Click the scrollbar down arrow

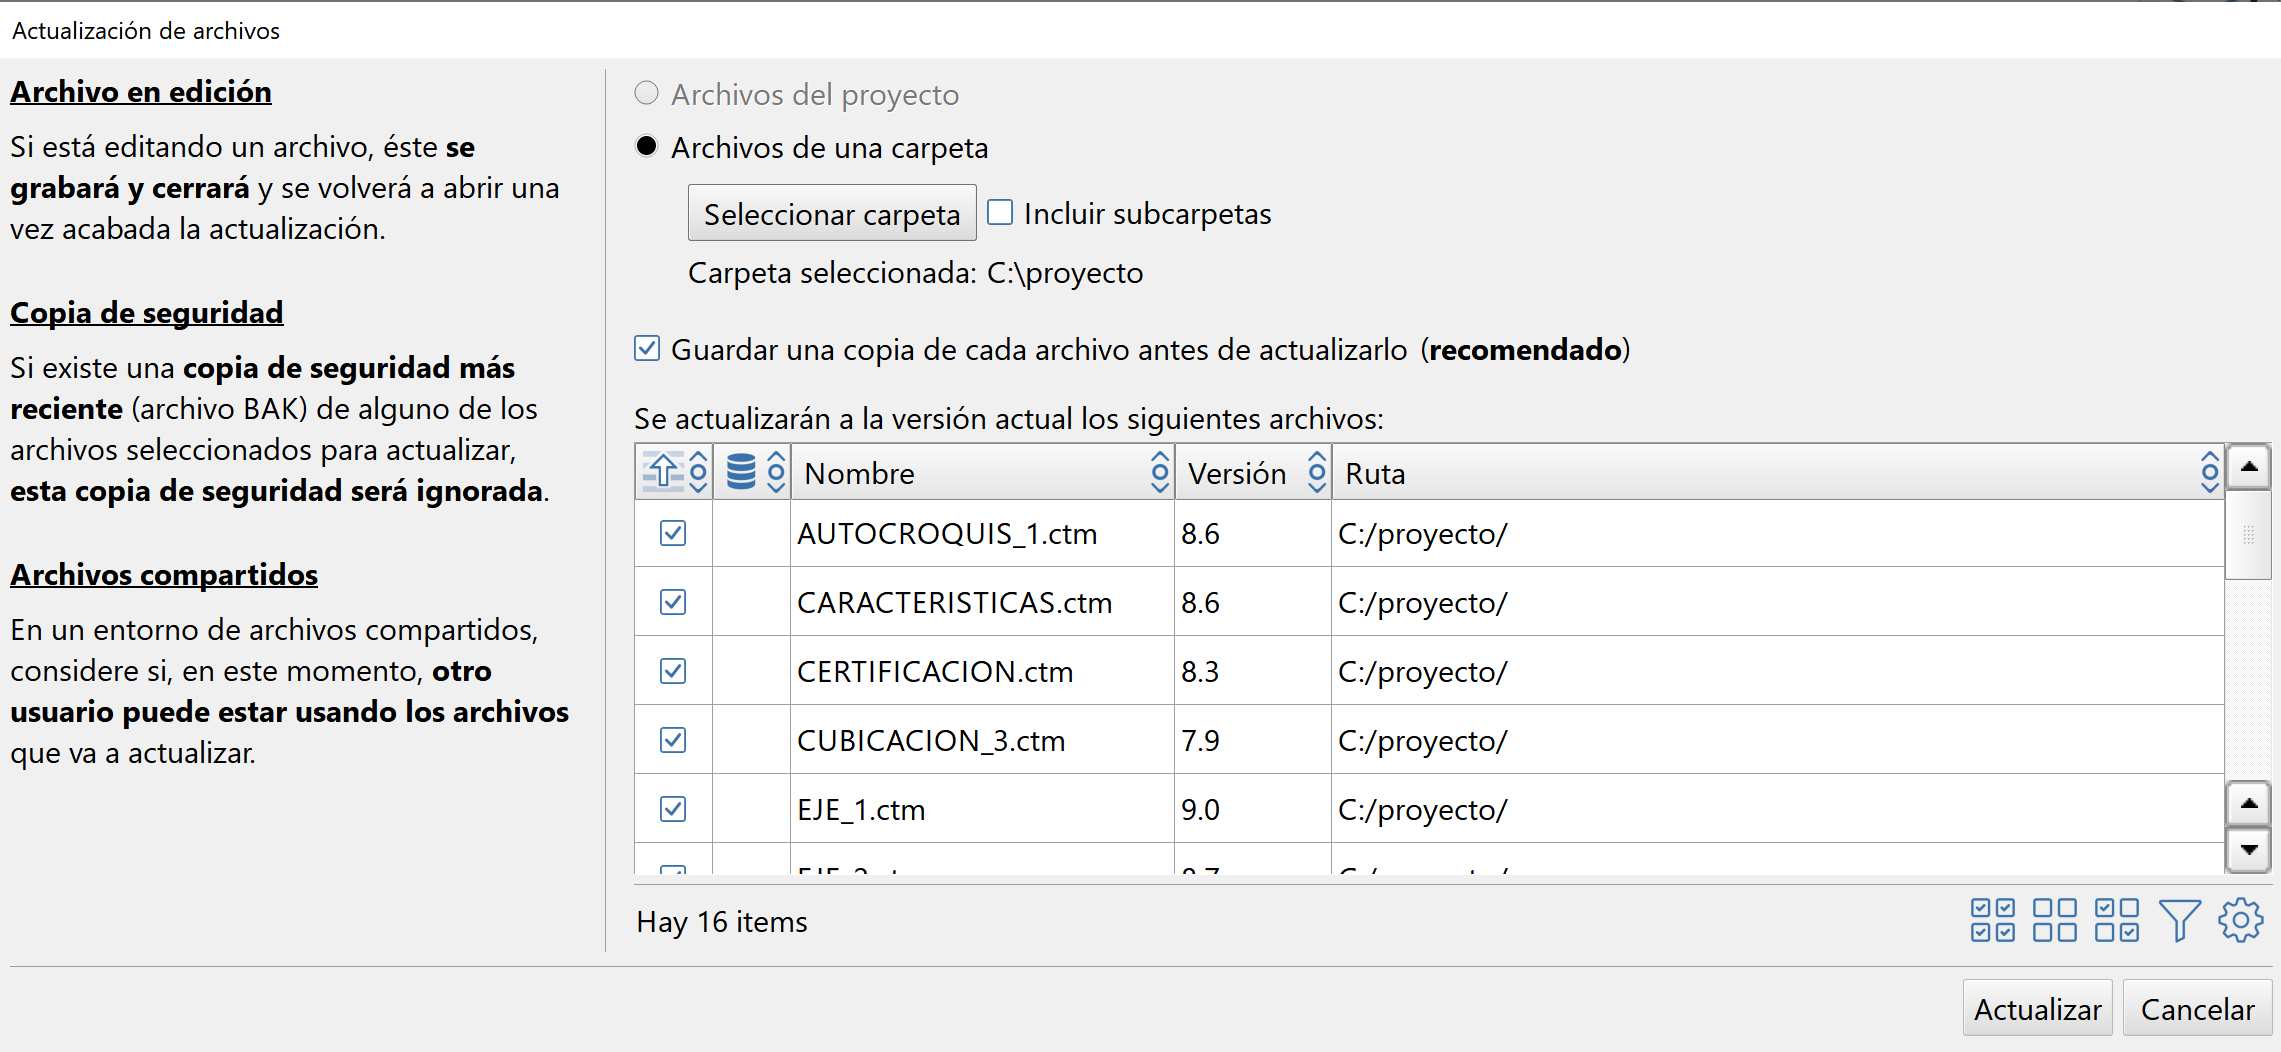pyautogui.click(x=2249, y=851)
